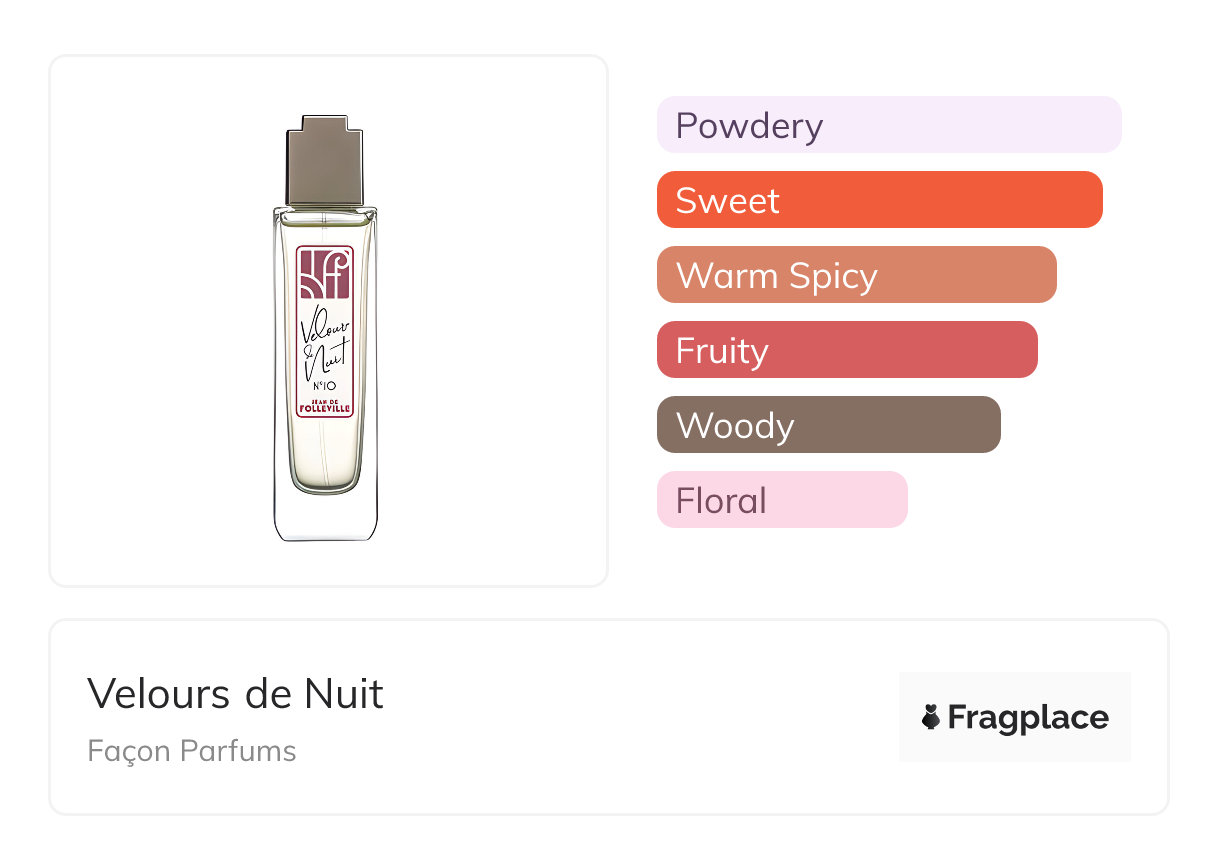Screen dimensions: 1218x864
Task: Open the Velours de Nuit title
Action: pos(235,693)
